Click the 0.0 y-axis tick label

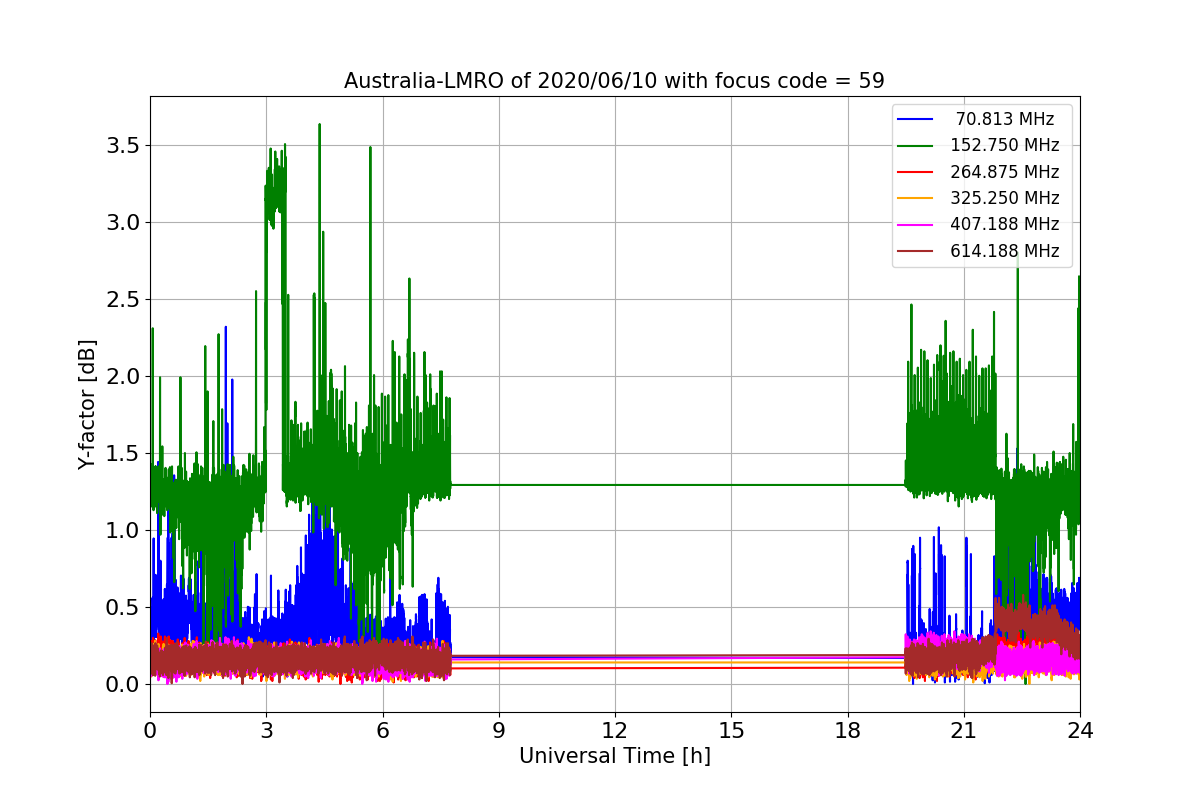123,685
